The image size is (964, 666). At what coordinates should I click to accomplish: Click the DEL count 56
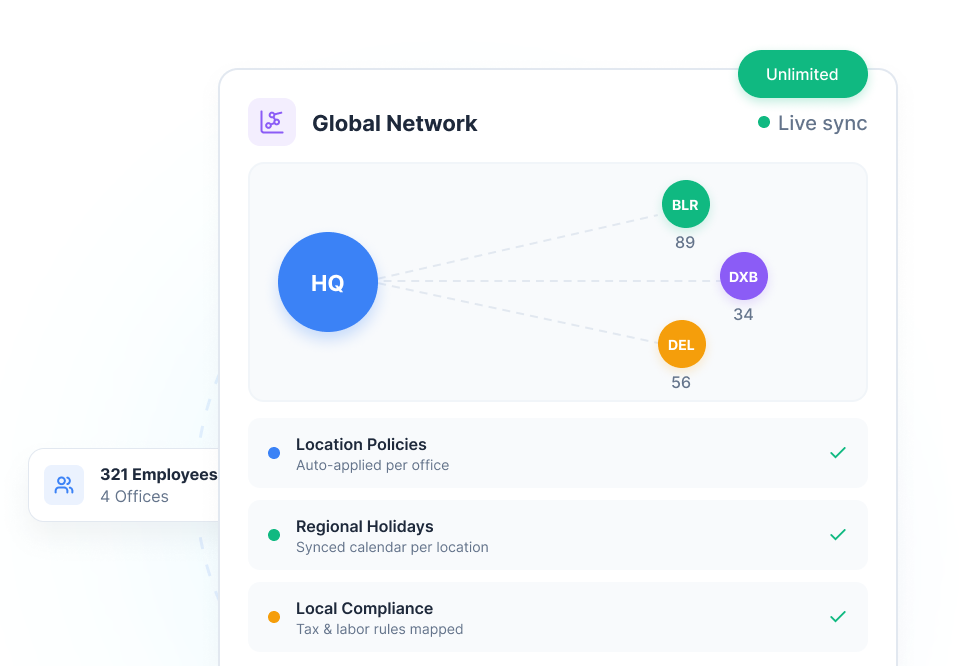681,383
